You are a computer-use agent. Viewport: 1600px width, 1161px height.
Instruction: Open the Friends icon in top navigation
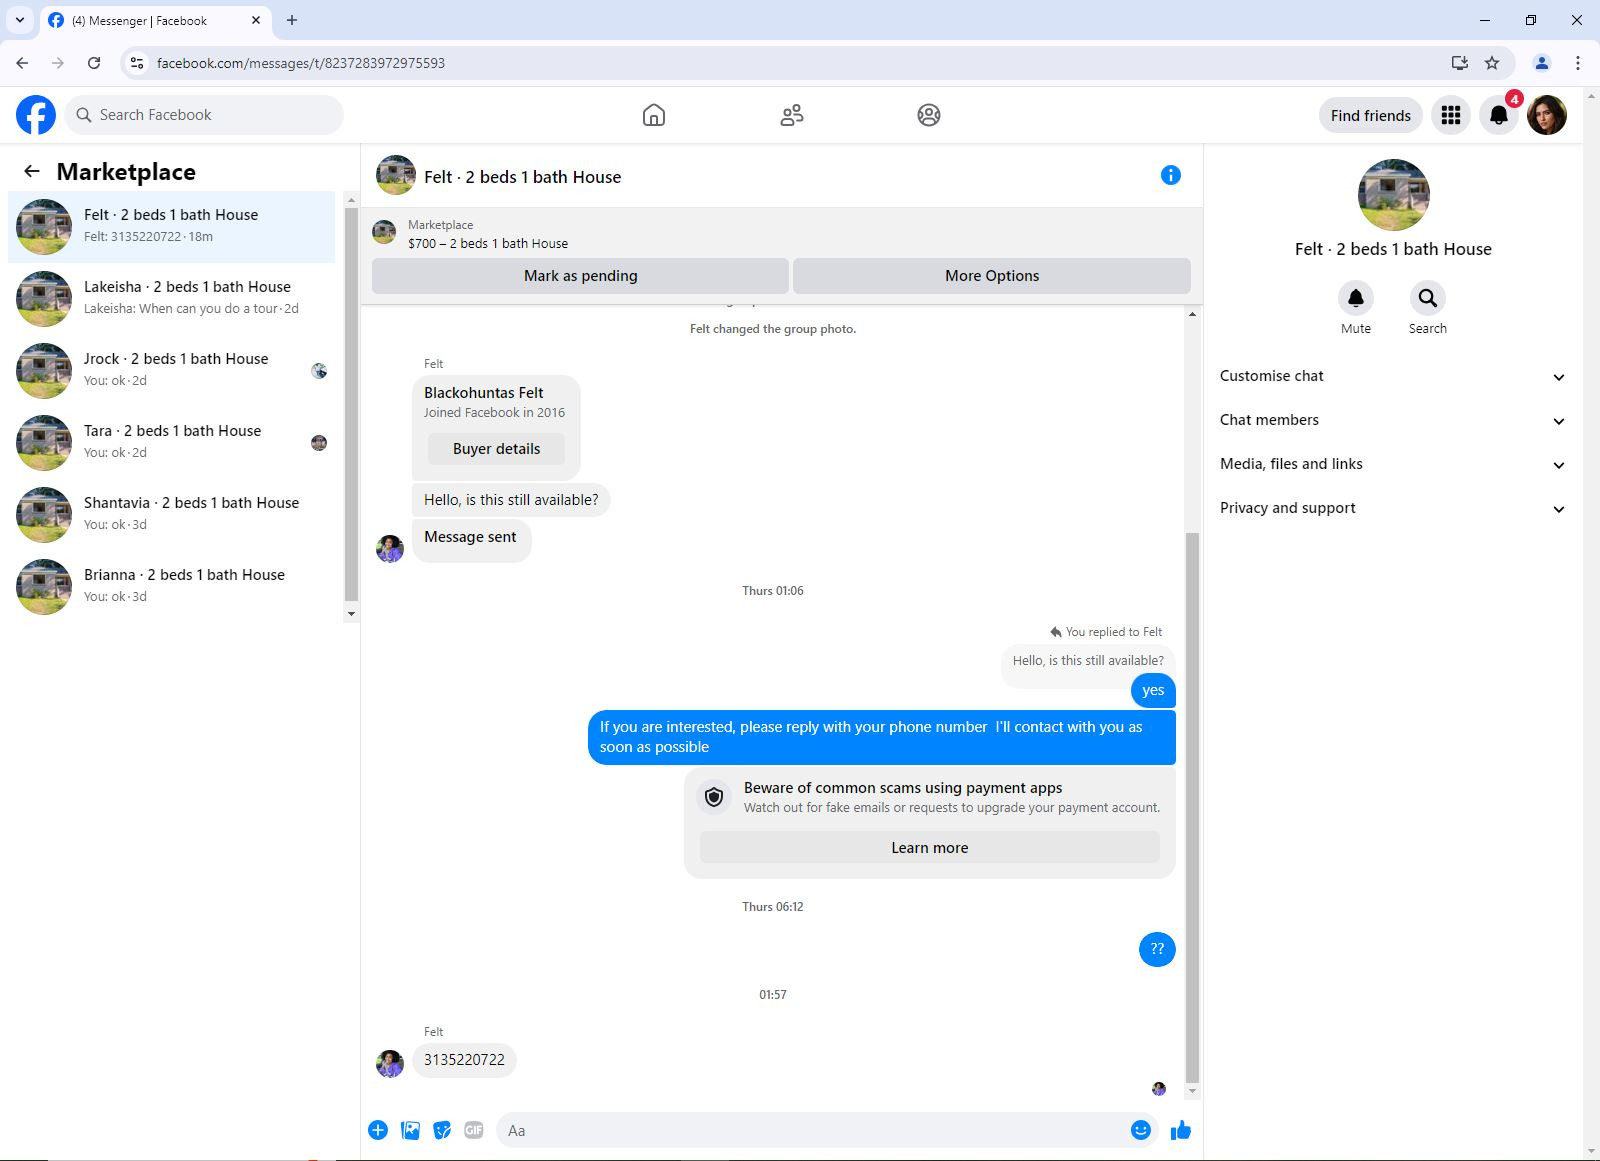pyautogui.click(x=792, y=115)
